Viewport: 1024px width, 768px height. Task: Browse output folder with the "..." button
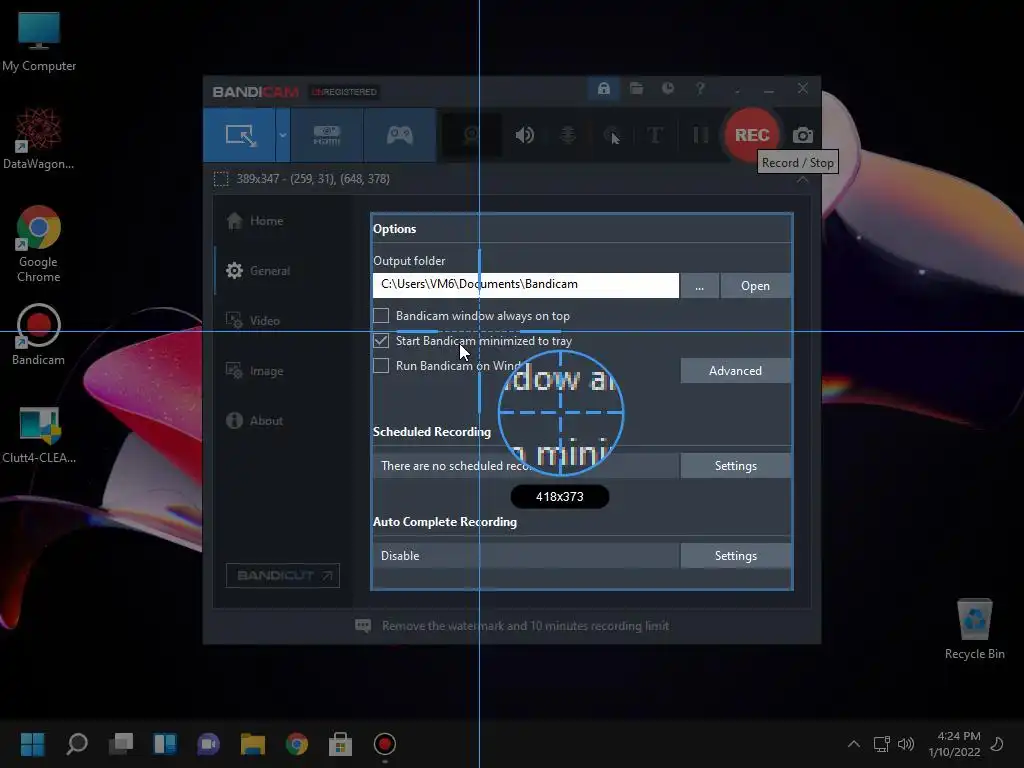[x=699, y=285]
